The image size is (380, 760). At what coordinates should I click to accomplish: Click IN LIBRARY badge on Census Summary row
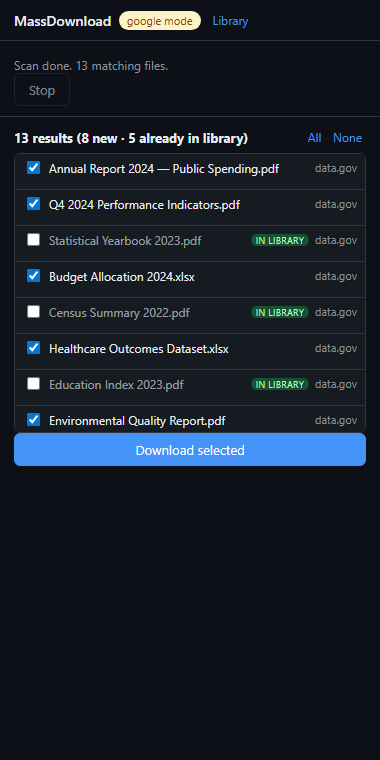click(x=280, y=313)
